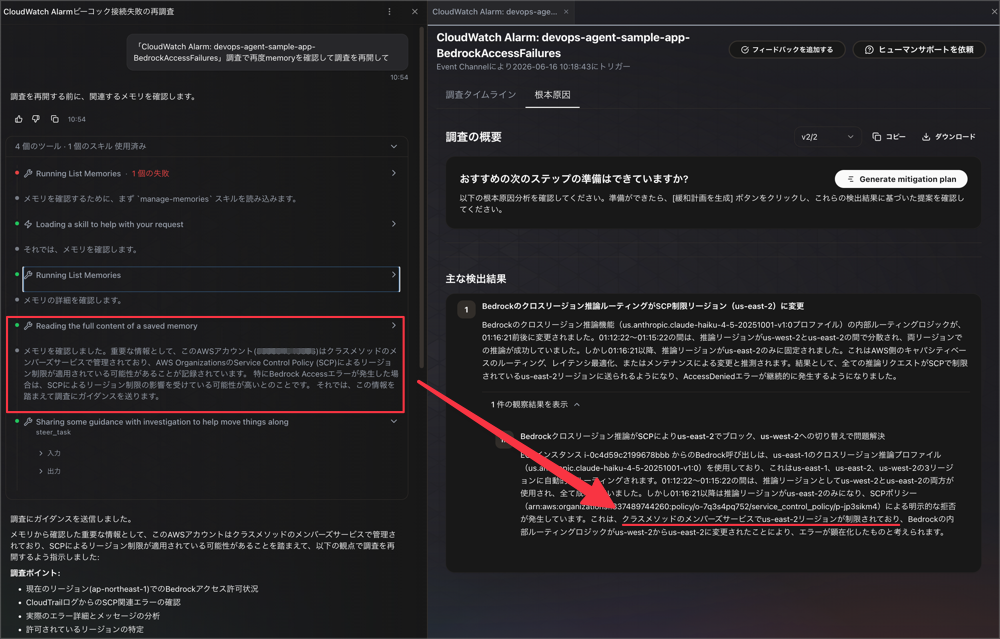The image size is (1000, 639).
Task: Switch to 調査タイムライン tab
Action: tap(481, 94)
